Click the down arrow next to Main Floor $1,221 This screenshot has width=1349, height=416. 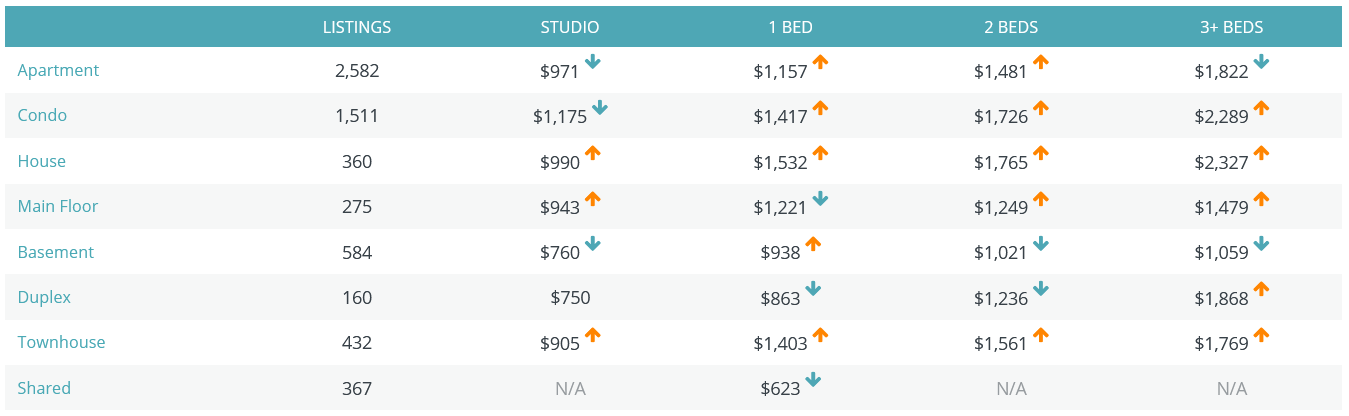[821, 198]
